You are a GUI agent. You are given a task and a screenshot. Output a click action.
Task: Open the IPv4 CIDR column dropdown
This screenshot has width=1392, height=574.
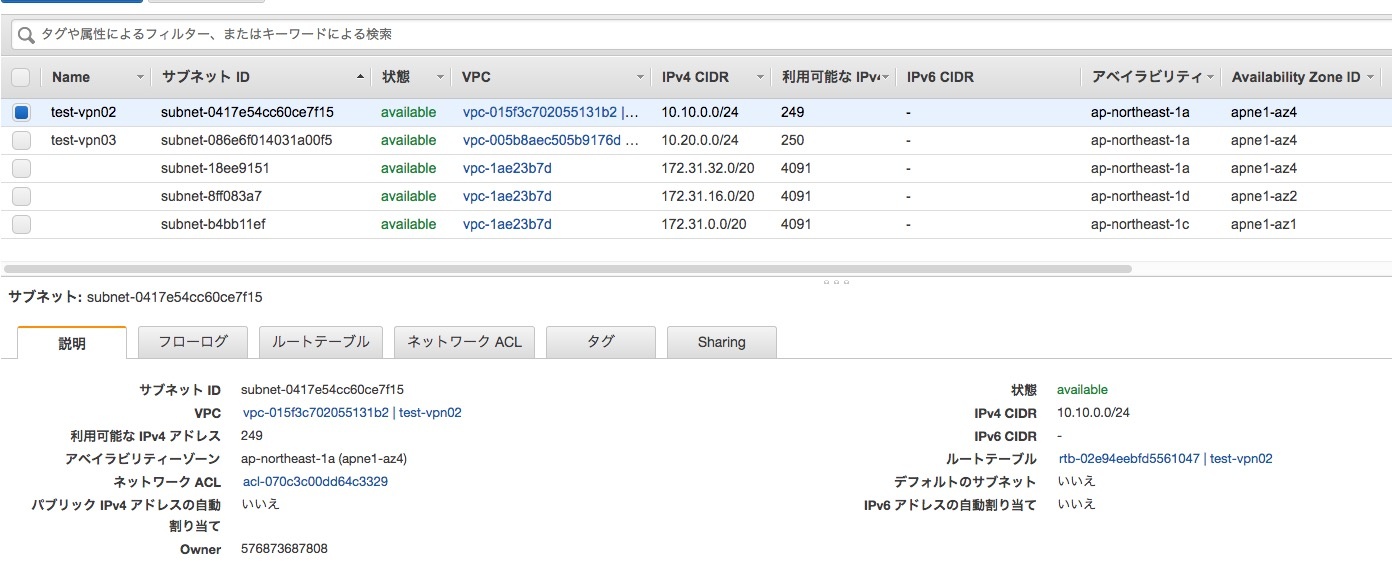click(x=760, y=77)
